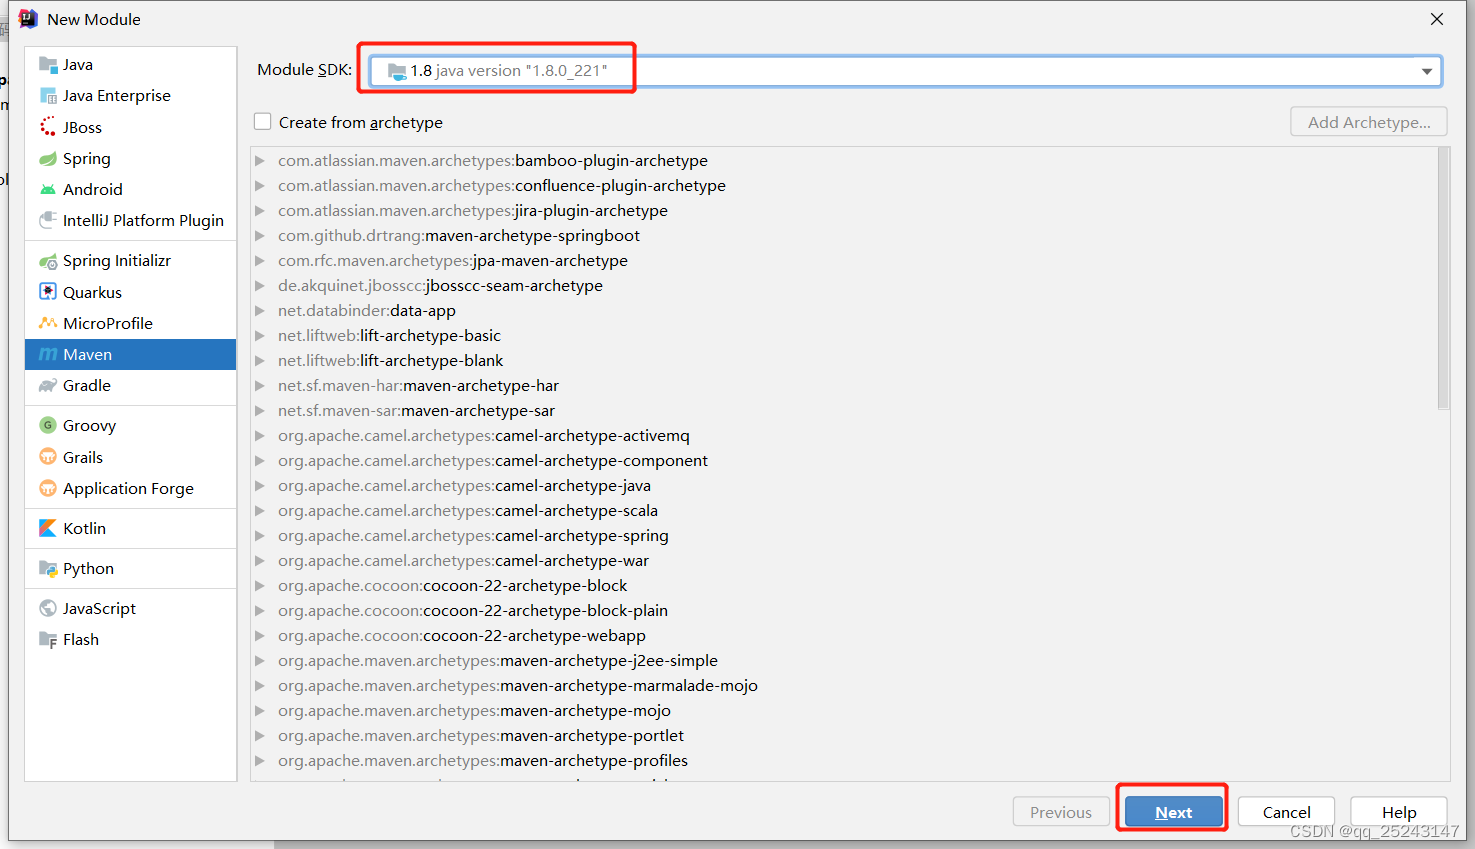Click the JBoss red dots icon
The image size is (1475, 849).
click(47, 127)
